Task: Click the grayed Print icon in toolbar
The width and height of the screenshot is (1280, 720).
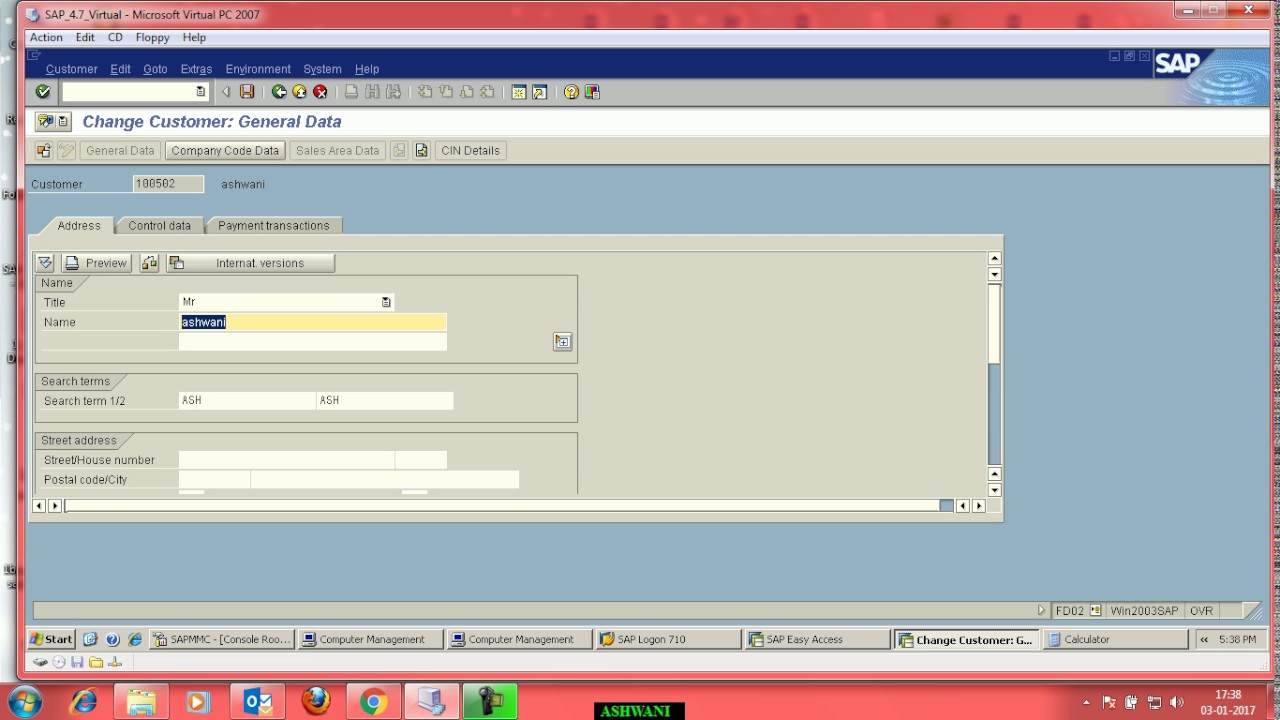Action: (x=351, y=92)
